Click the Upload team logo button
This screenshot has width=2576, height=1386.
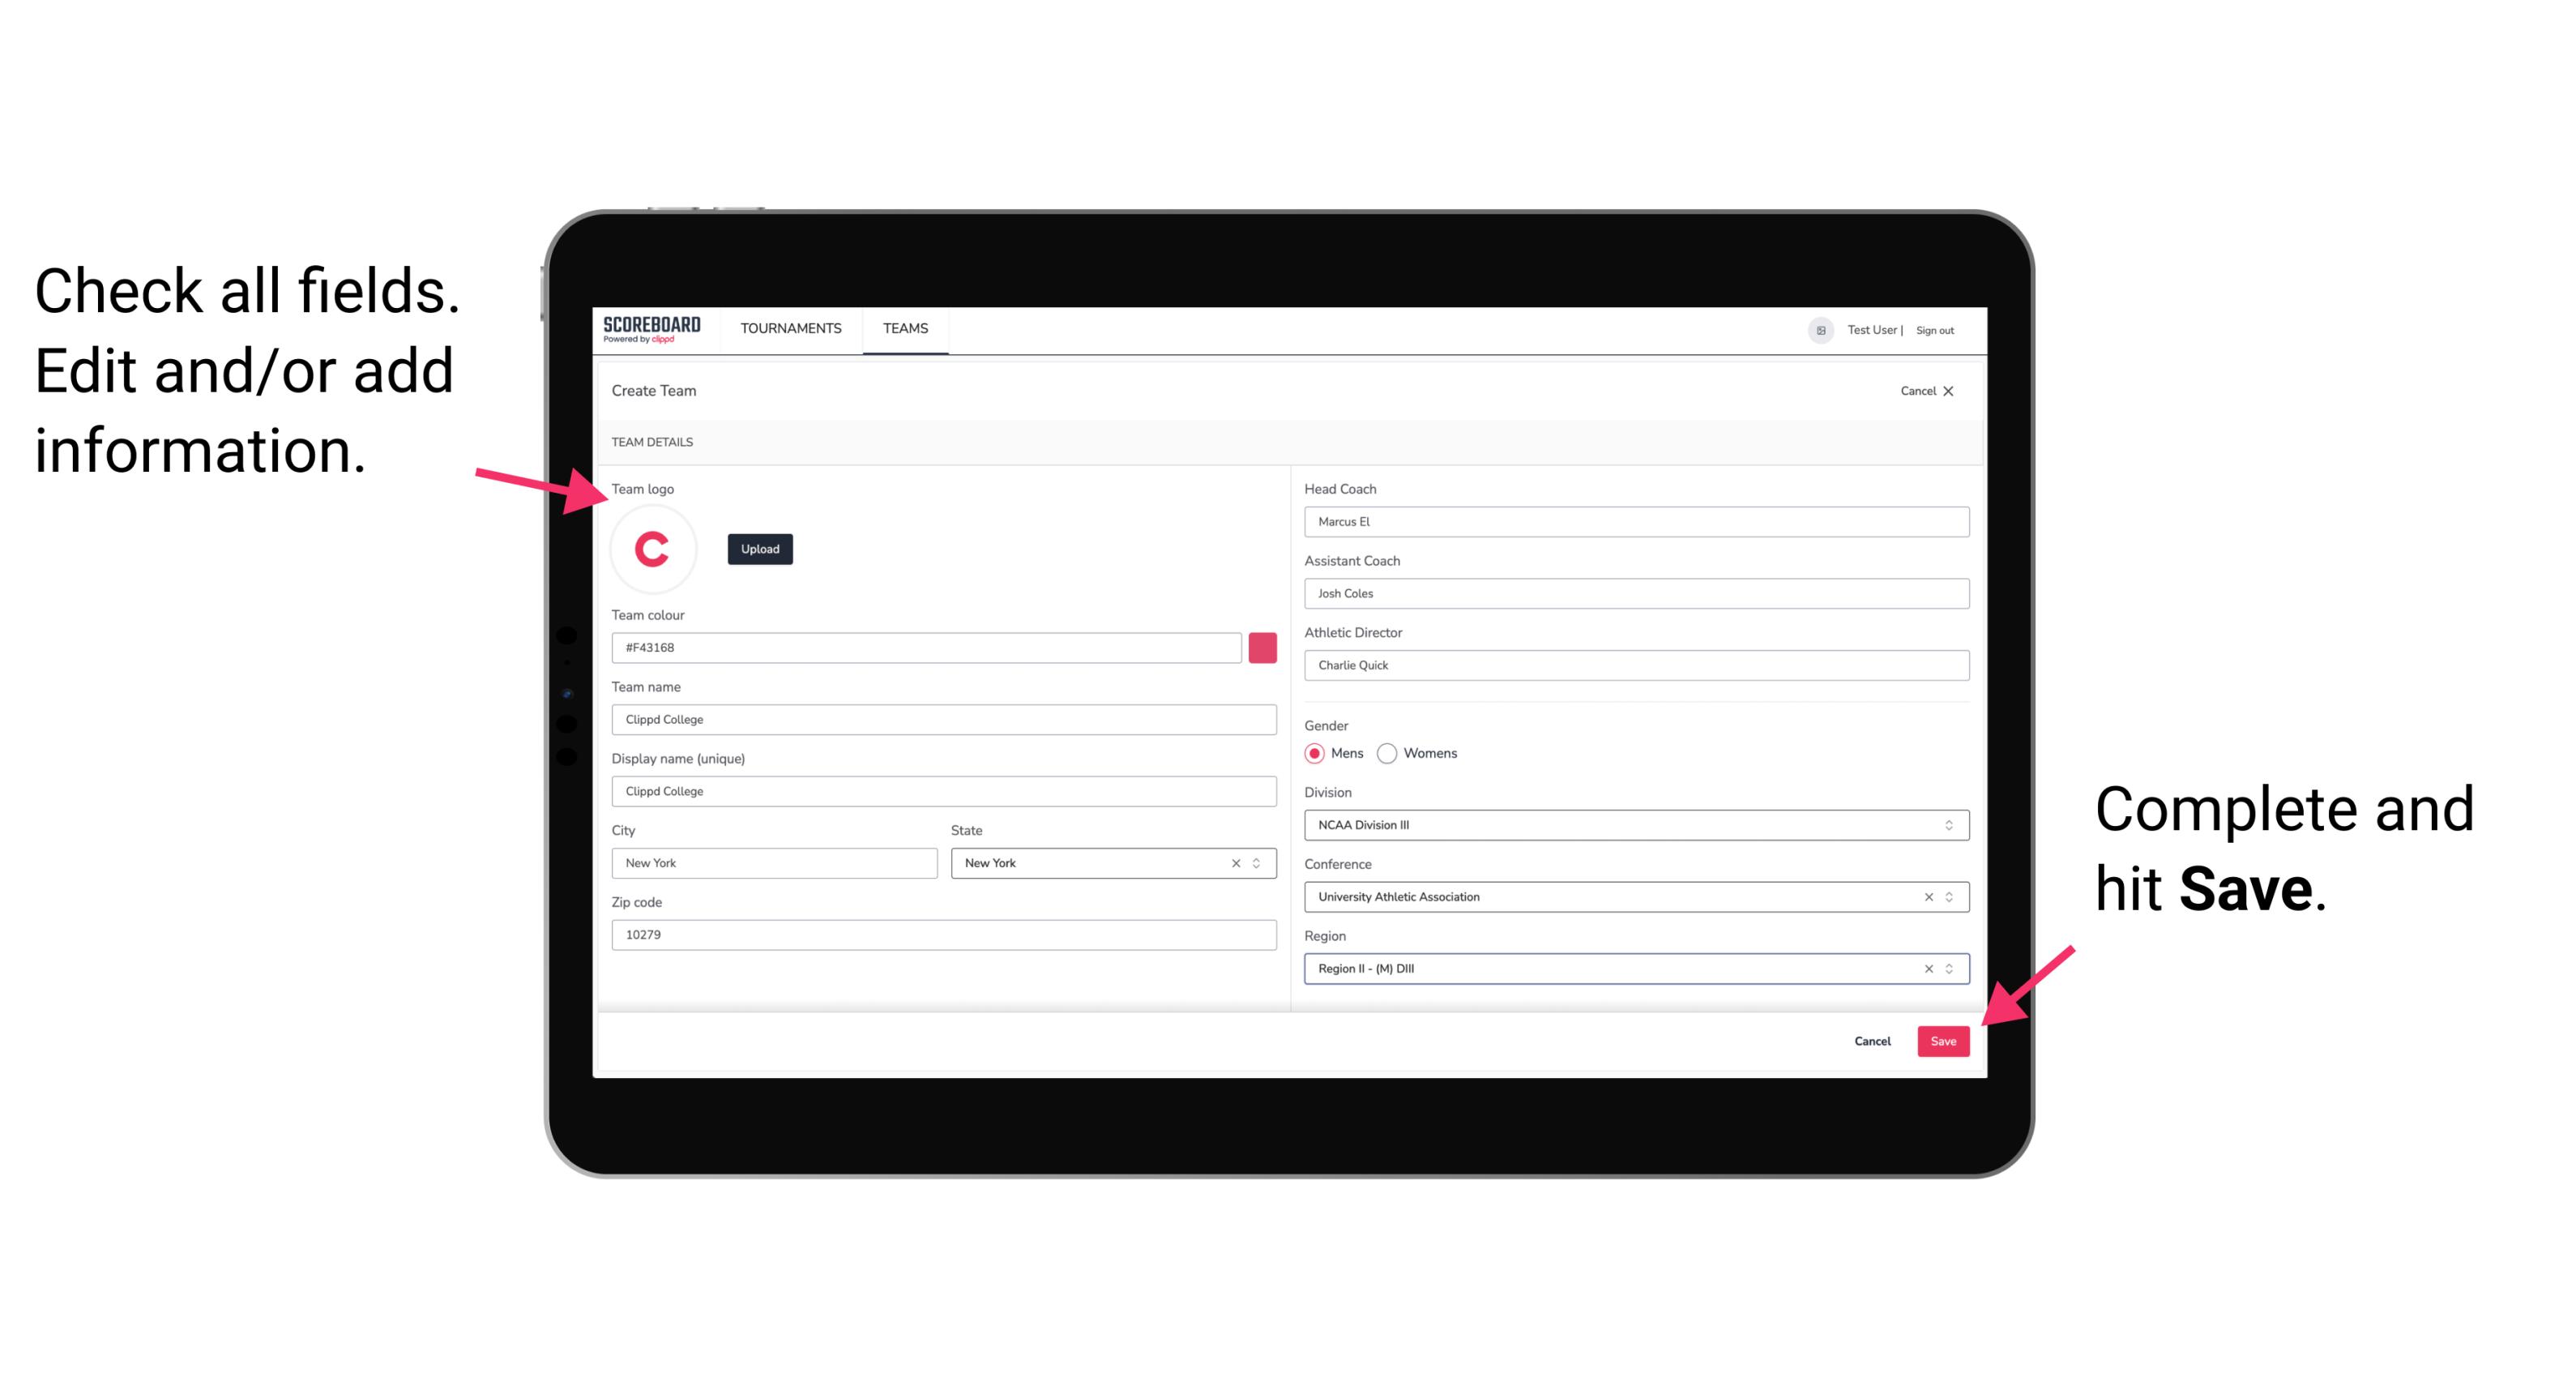pyautogui.click(x=759, y=548)
